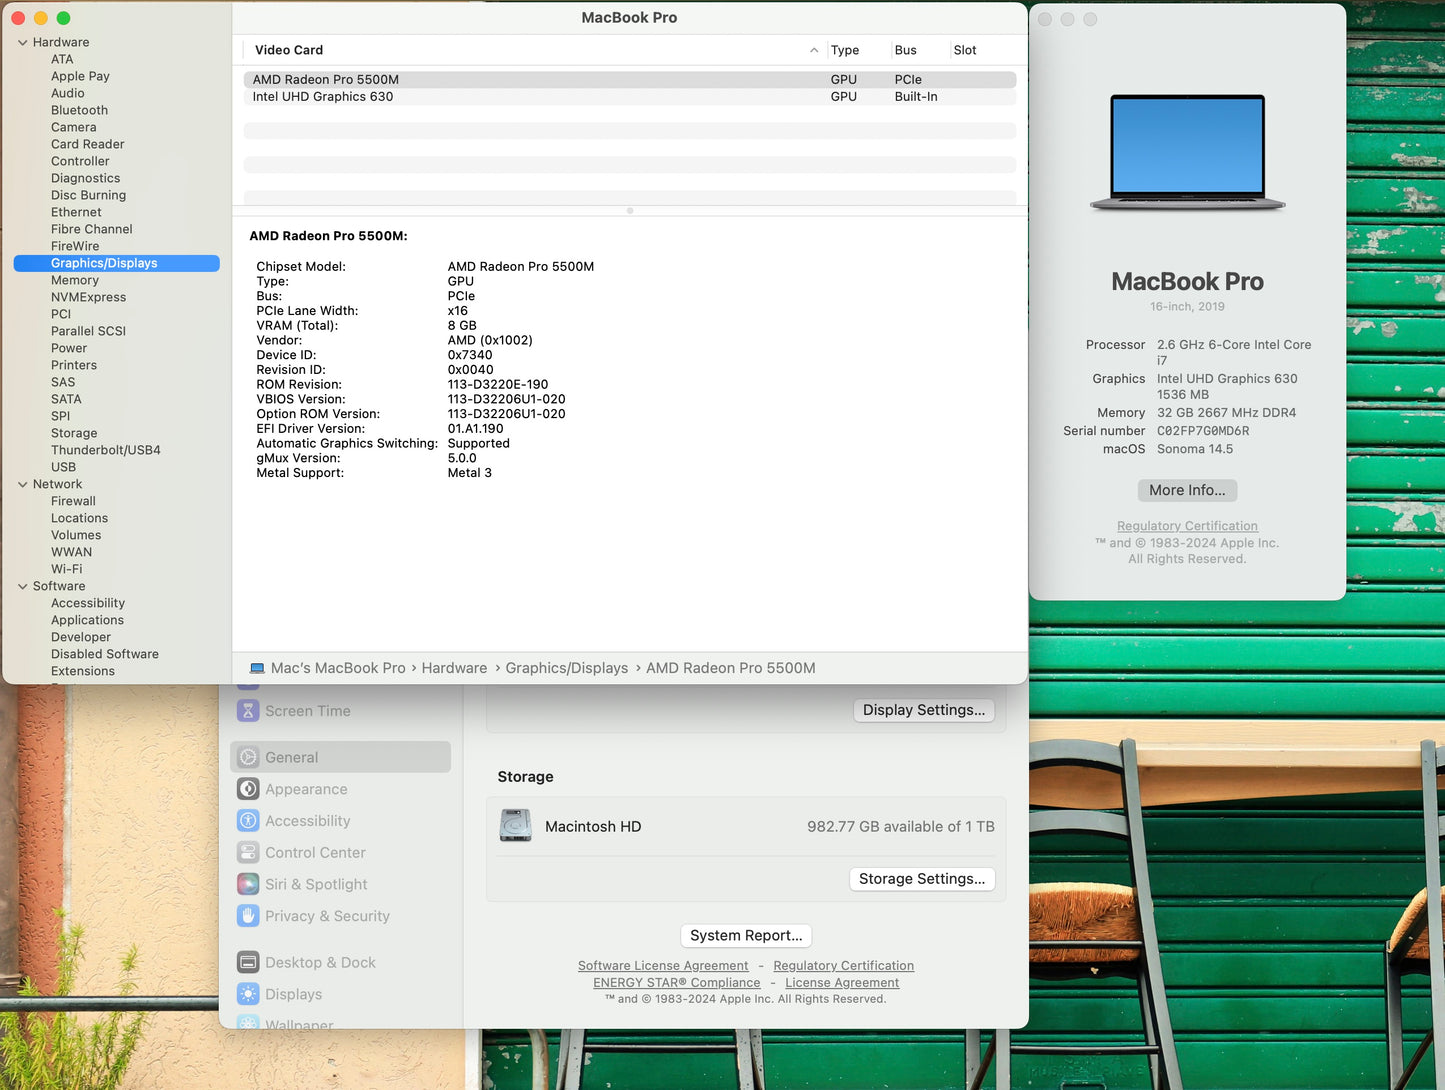Screen dimensions: 1445x1090
Task: Select the Intel UHD Graphics 630 row
Action: 322,96
